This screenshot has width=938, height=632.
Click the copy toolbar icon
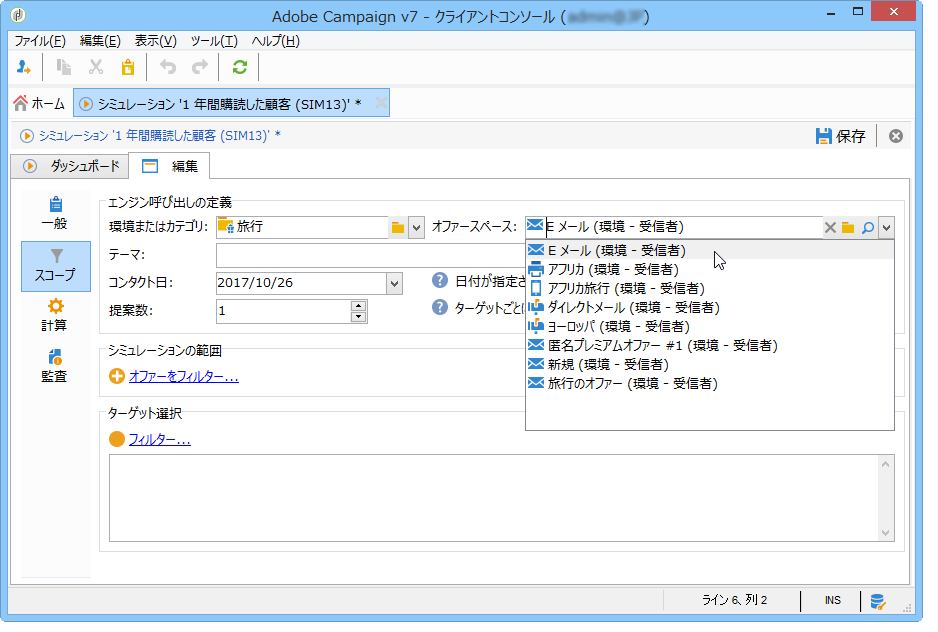(63, 67)
